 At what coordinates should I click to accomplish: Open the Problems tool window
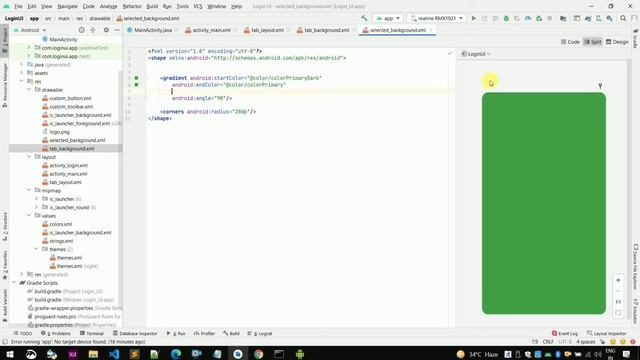point(56,333)
